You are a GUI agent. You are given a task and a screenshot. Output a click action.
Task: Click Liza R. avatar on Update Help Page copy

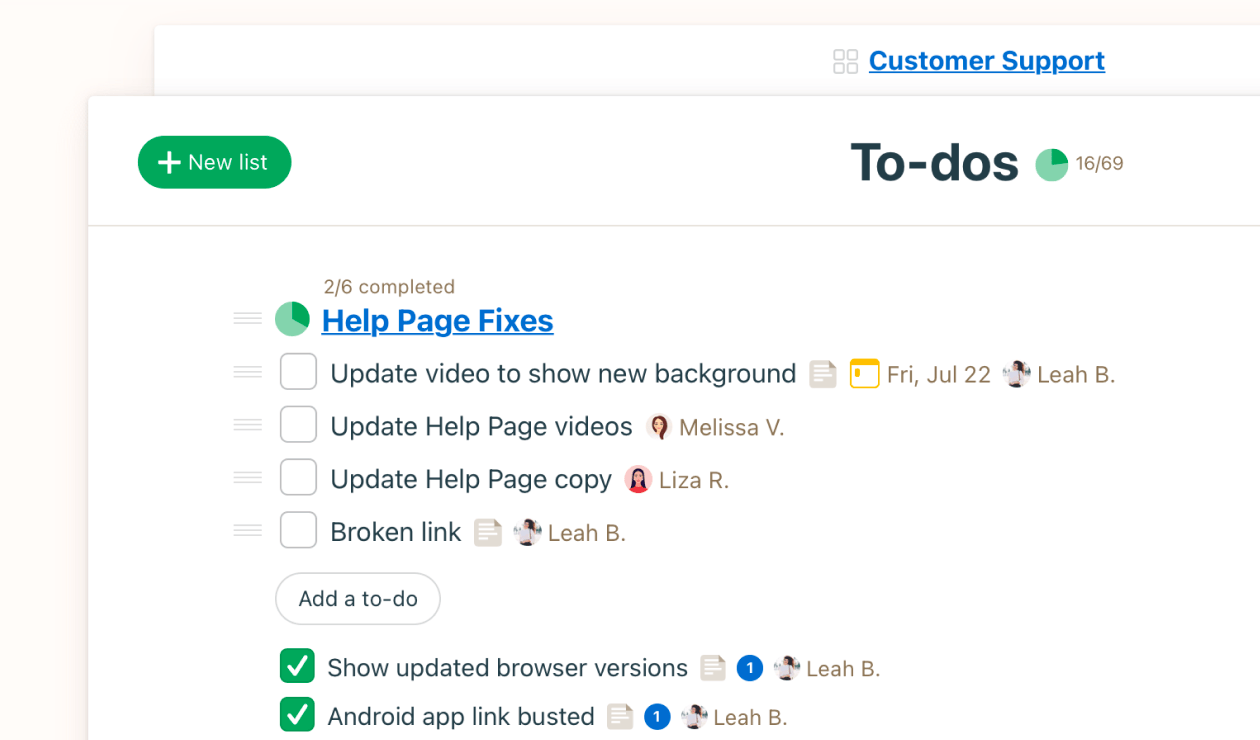(x=638, y=480)
